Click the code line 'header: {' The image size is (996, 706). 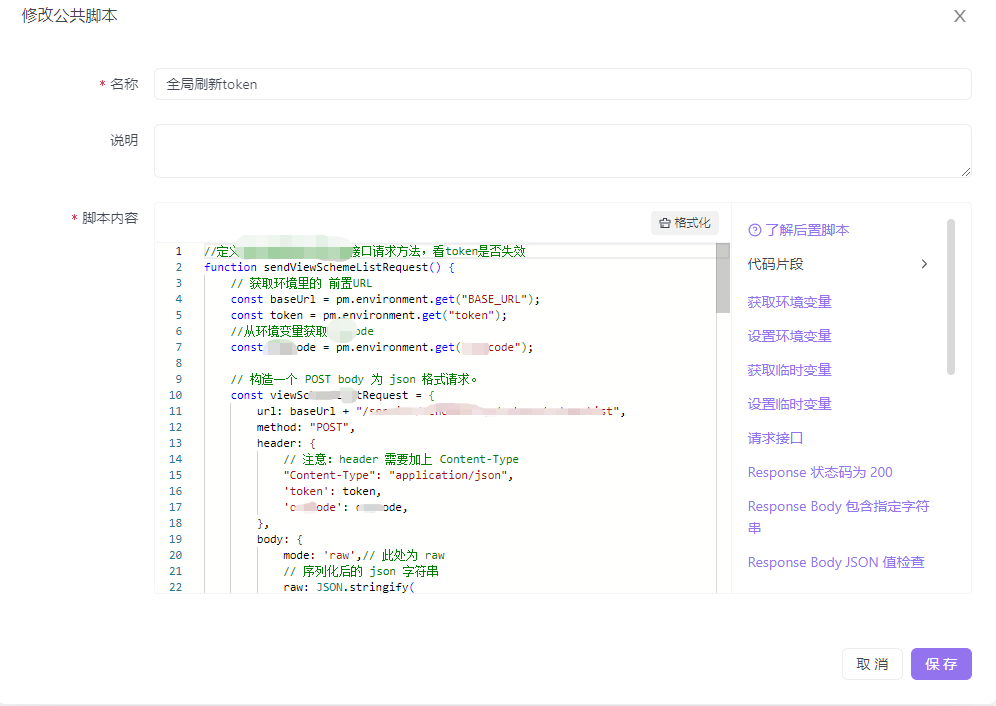(286, 443)
